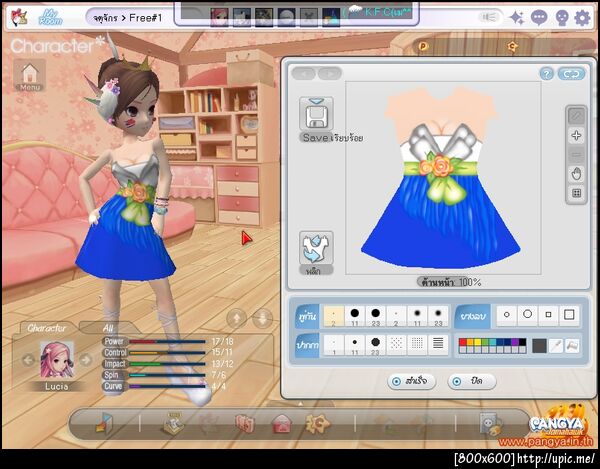Pick the yellow color swatch

pyautogui.click(x=478, y=342)
